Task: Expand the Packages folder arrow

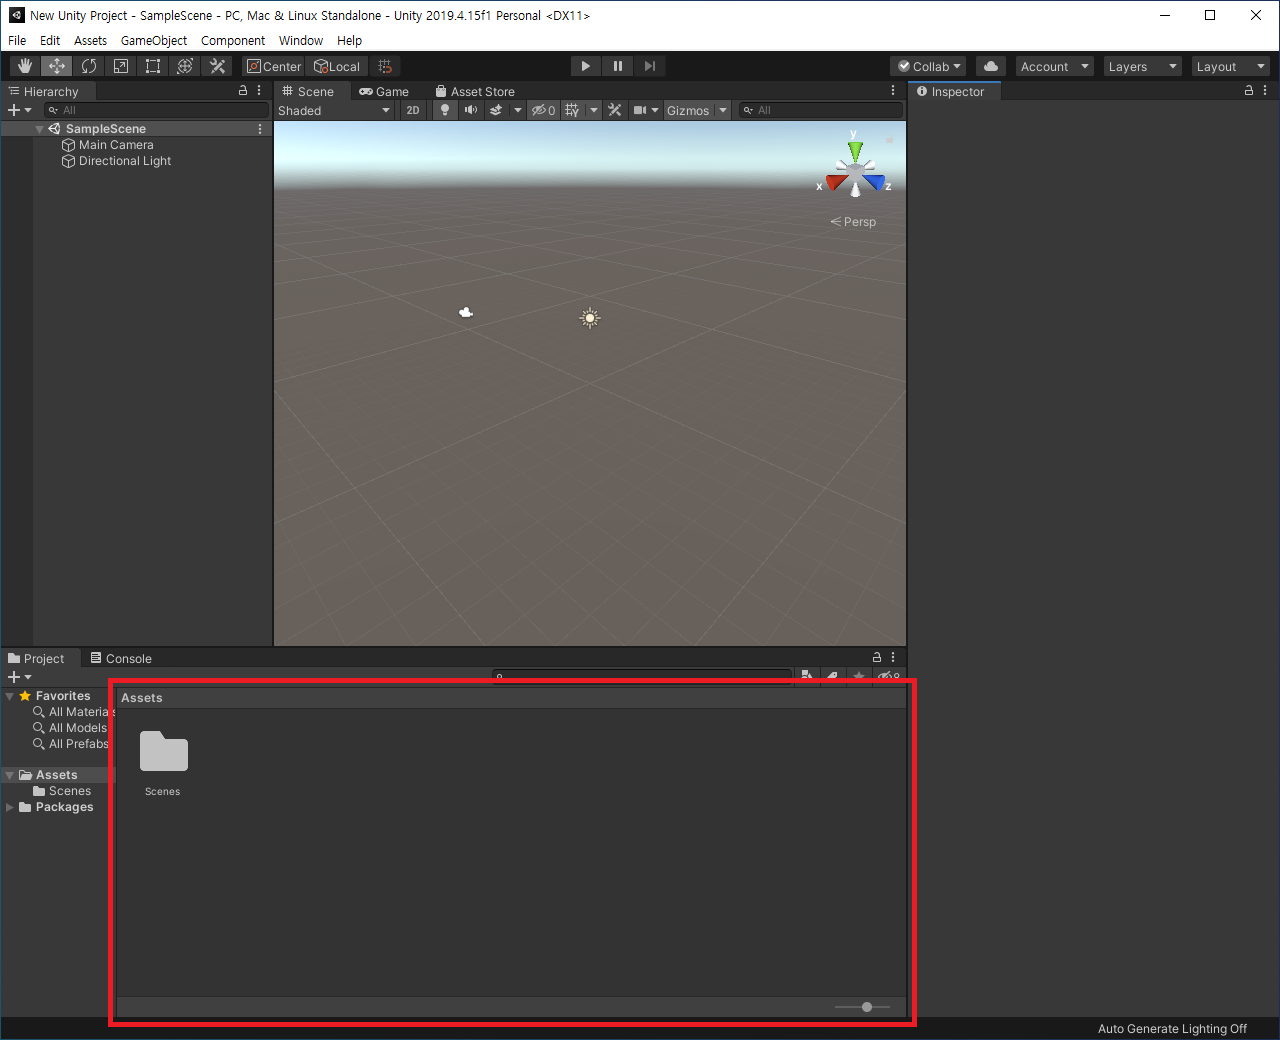Action: [x=10, y=807]
